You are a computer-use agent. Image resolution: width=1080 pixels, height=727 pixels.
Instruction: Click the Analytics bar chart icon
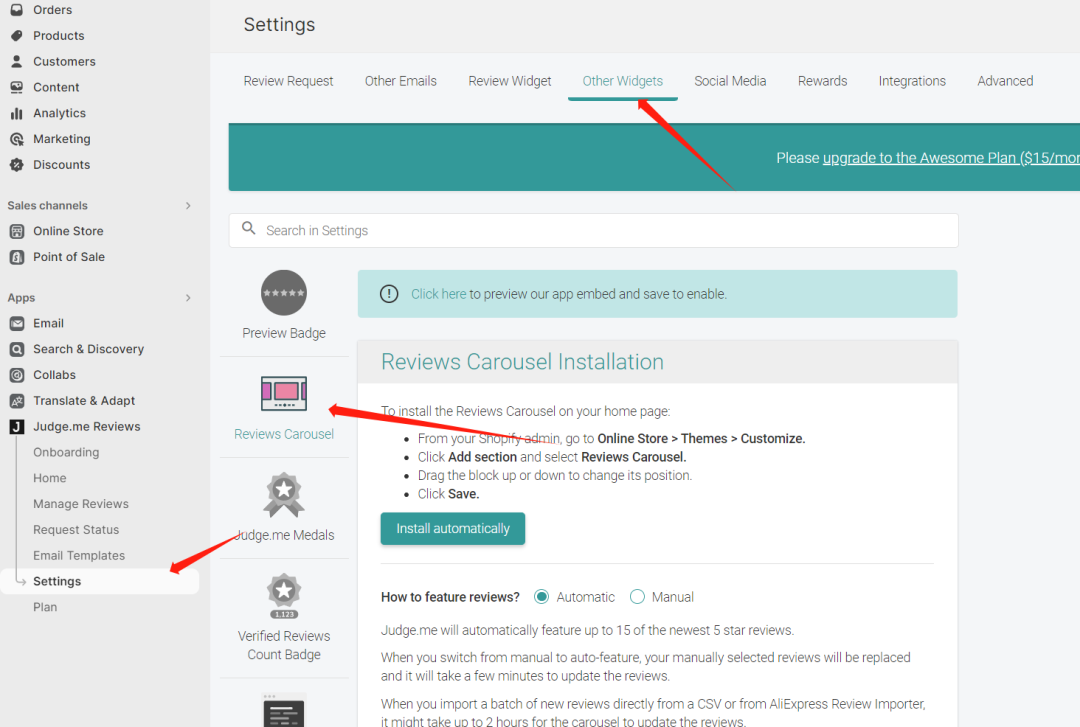point(17,113)
